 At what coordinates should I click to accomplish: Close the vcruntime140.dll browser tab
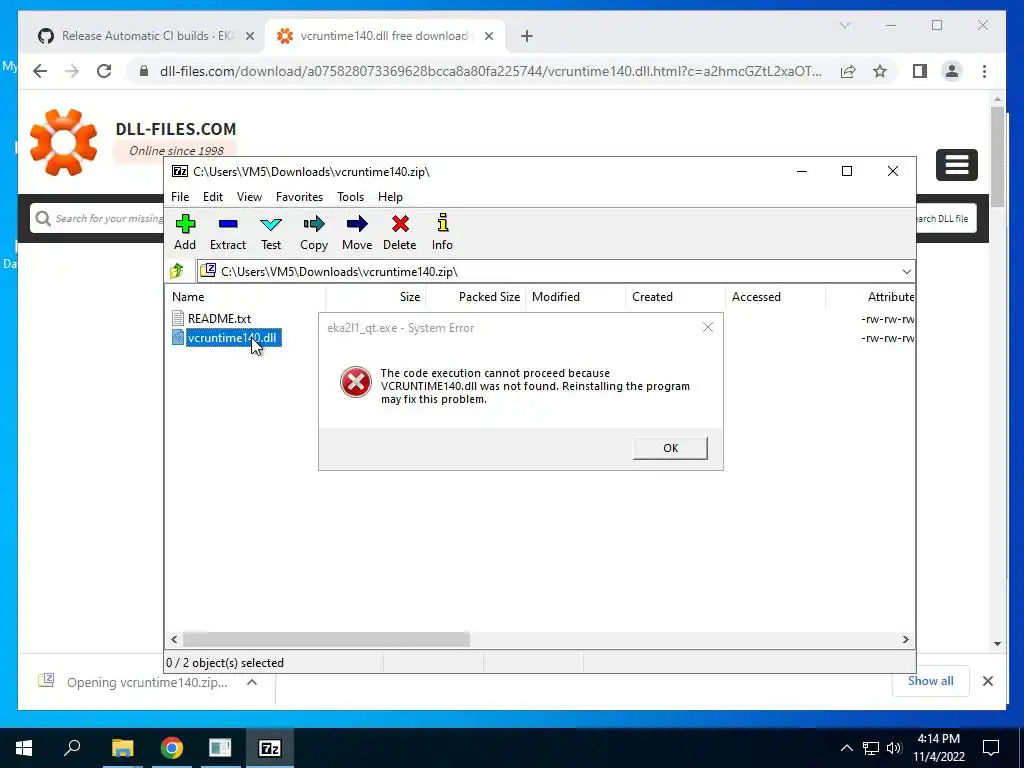(488, 36)
